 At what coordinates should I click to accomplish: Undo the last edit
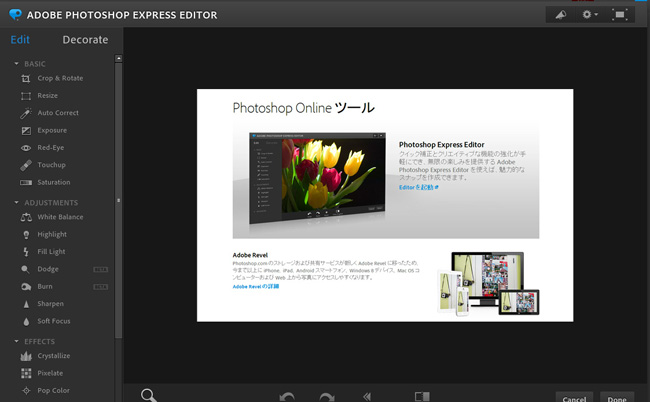(287, 397)
